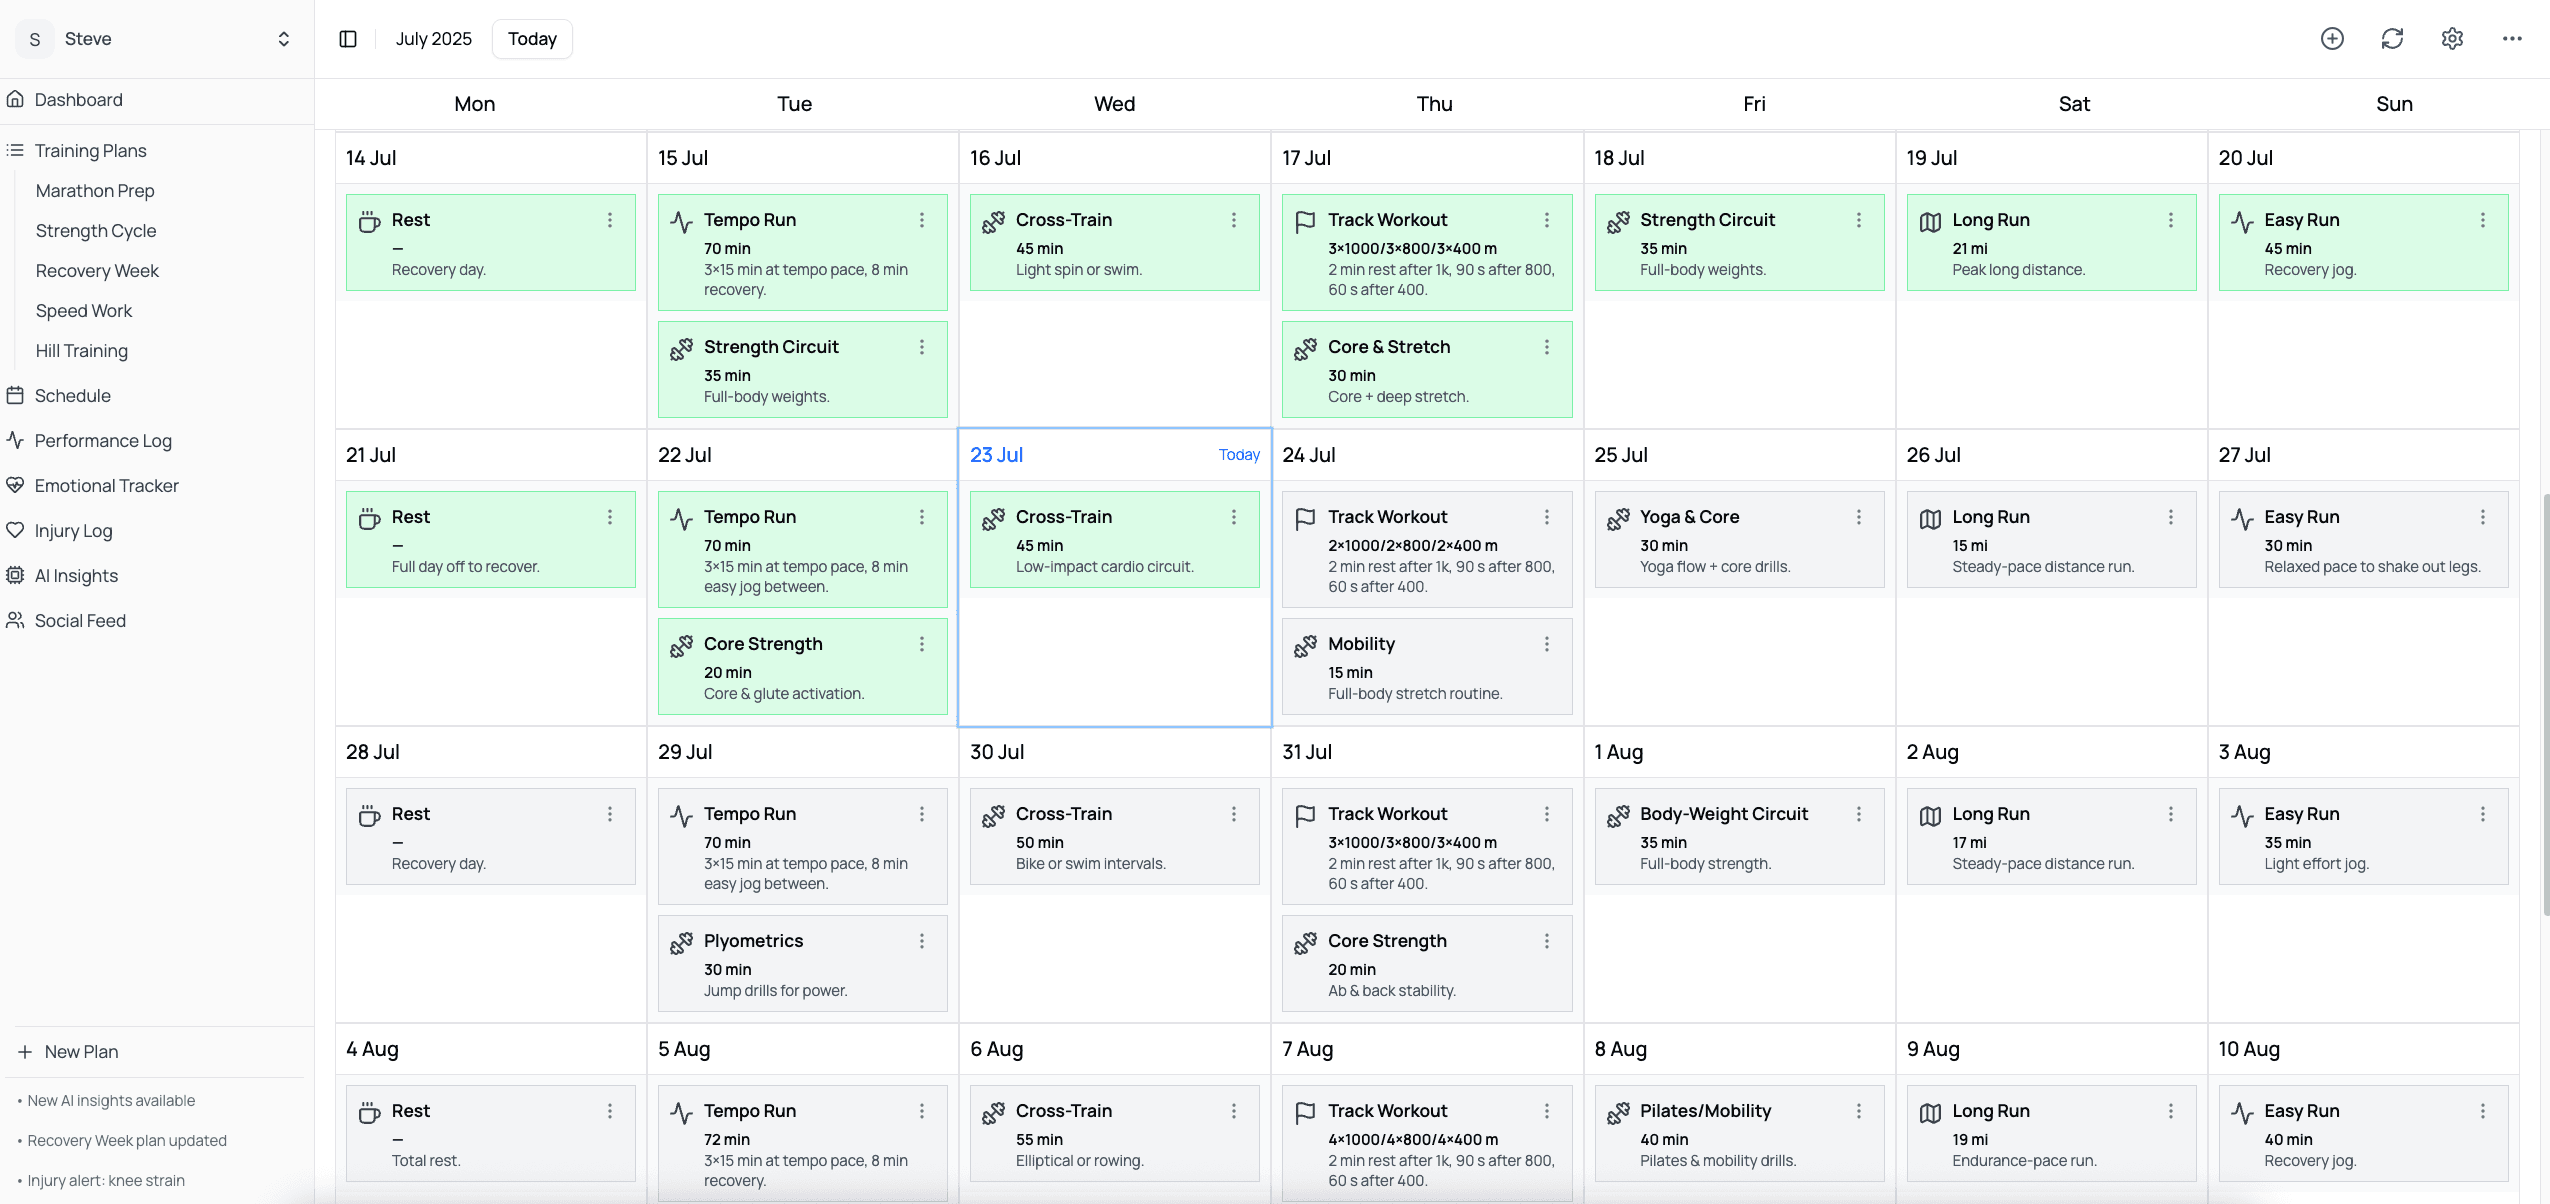Open options menu for 19 Jul Long Run
This screenshot has height=1204, width=2550.
2170,220
